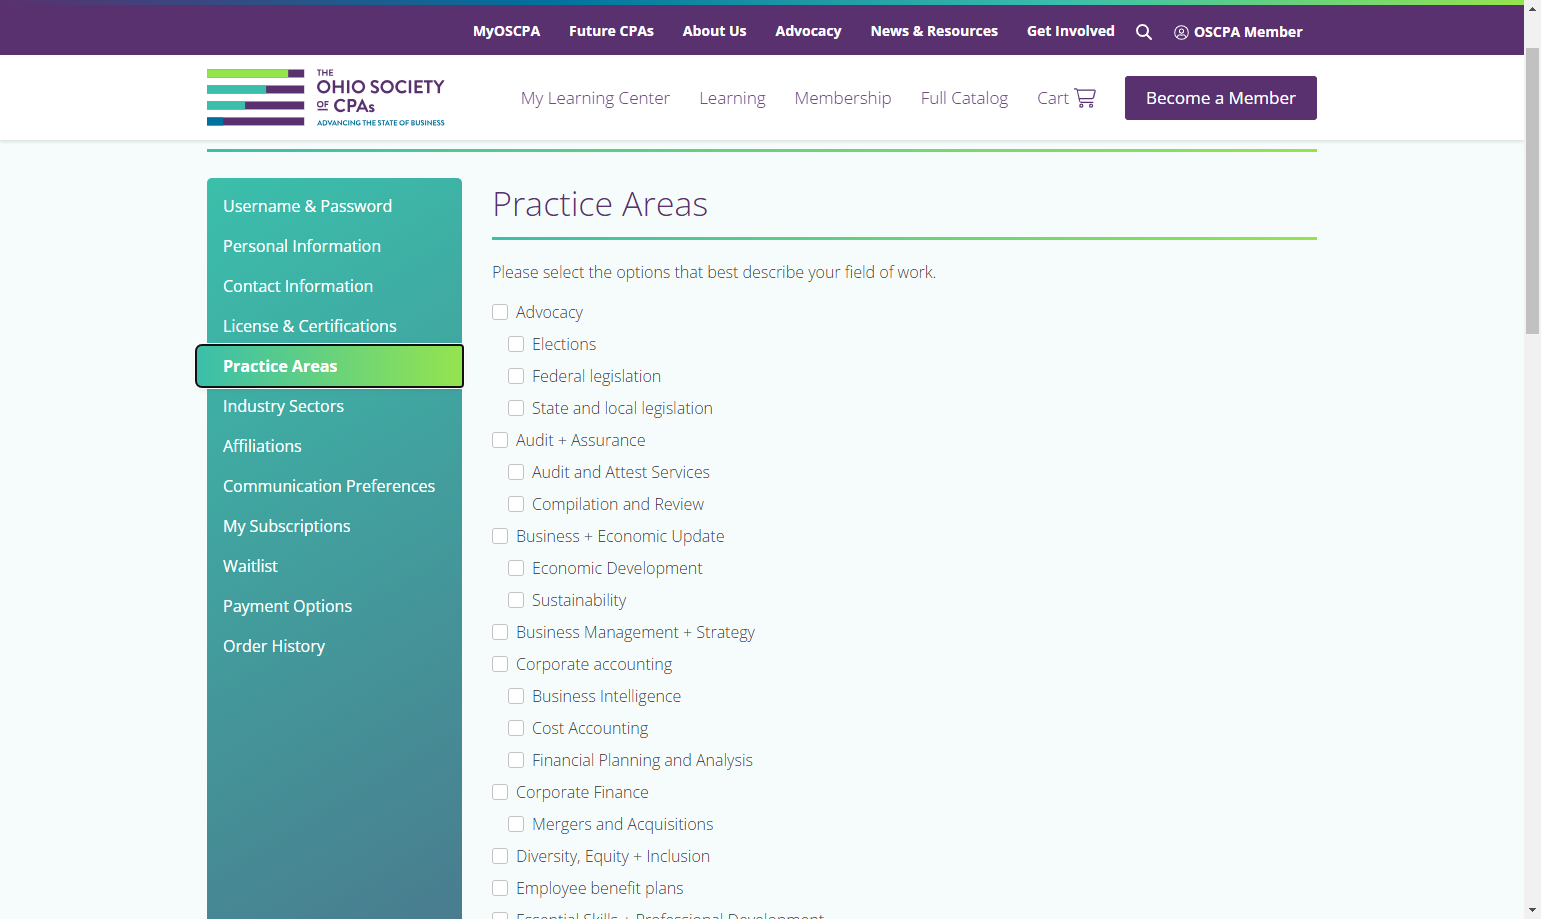Select Federal legislation checkbox
1541x919 pixels.
[x=516, y=376]
